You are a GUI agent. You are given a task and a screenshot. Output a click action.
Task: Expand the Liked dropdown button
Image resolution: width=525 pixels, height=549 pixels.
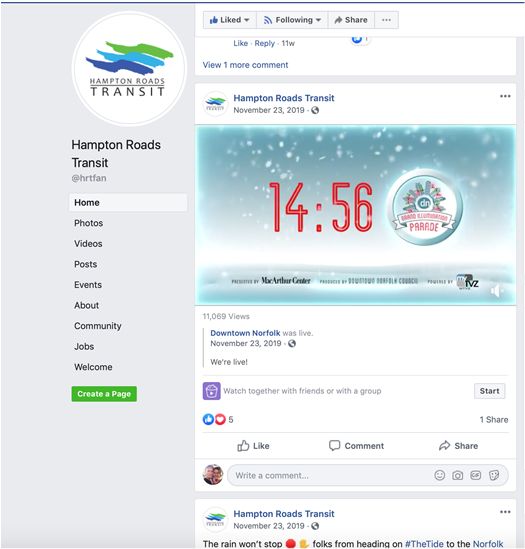230,20
